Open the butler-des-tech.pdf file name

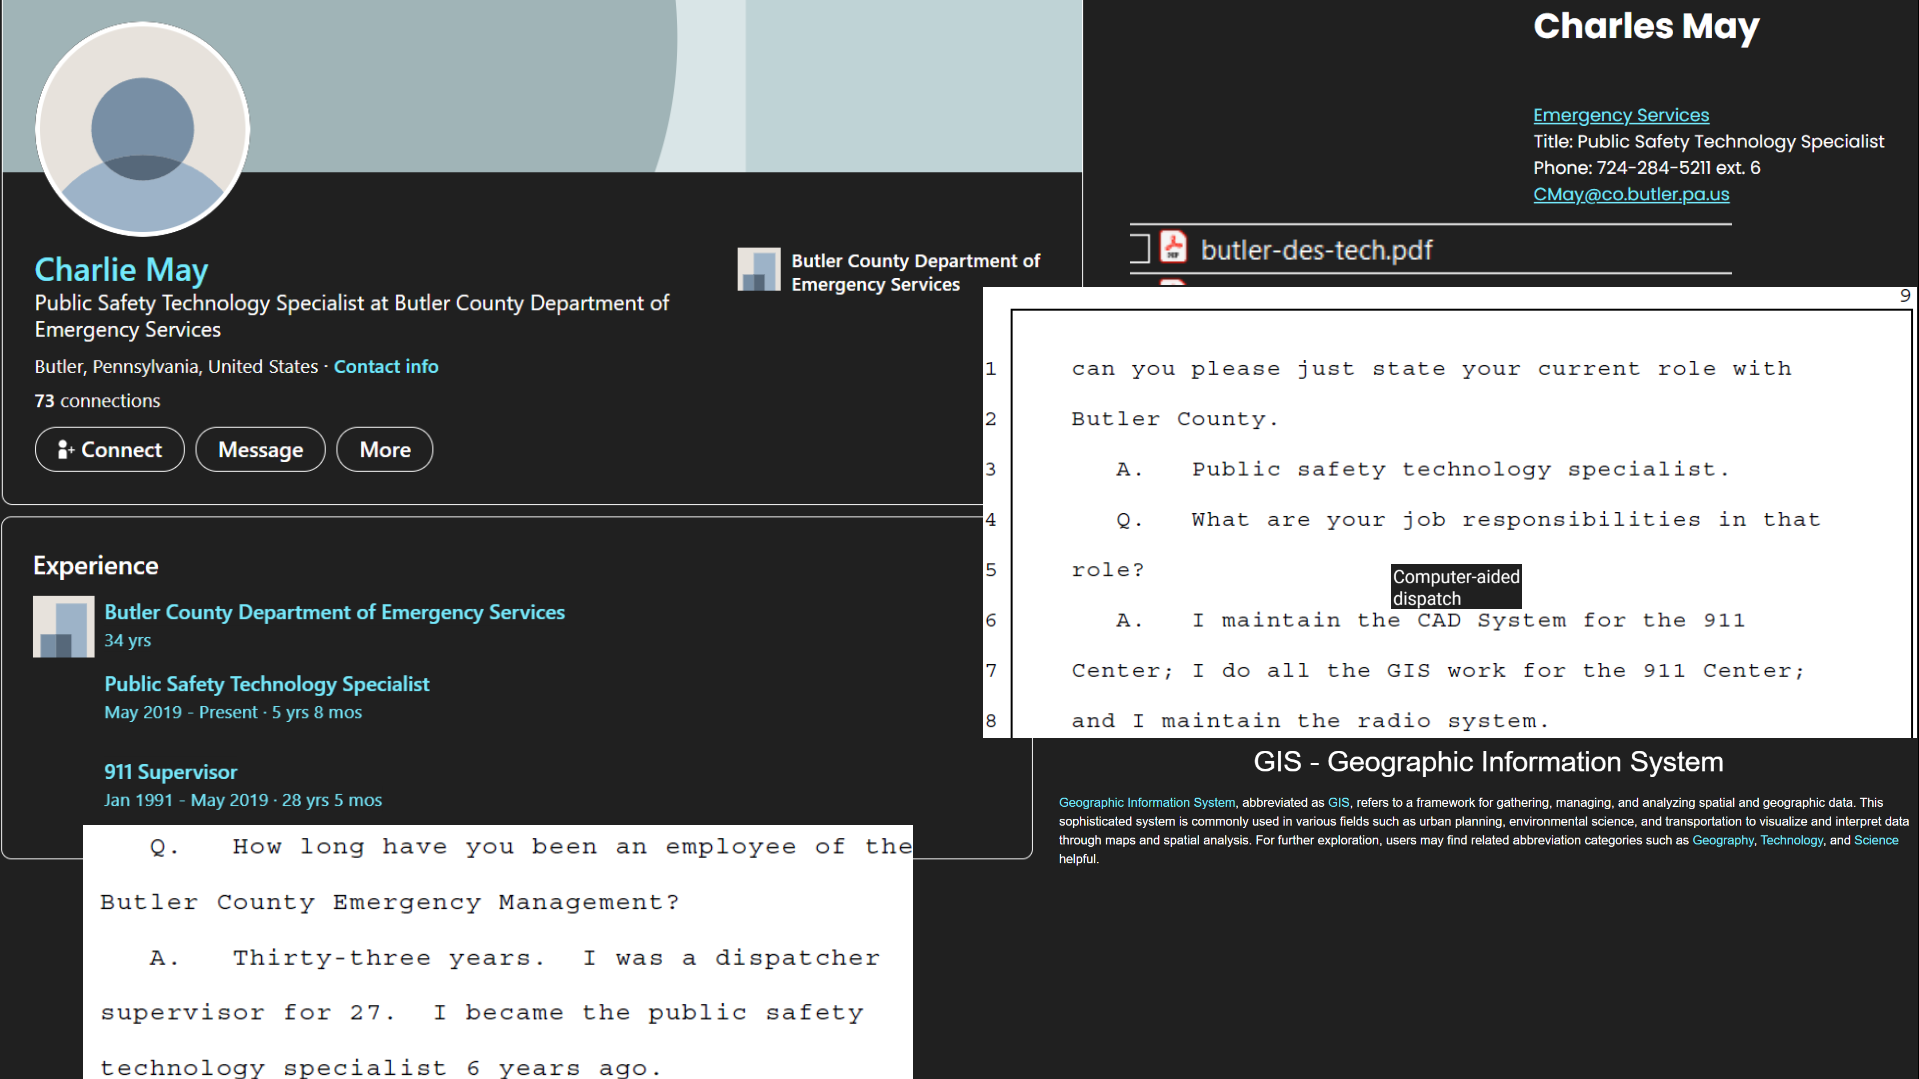(1316, 250)
